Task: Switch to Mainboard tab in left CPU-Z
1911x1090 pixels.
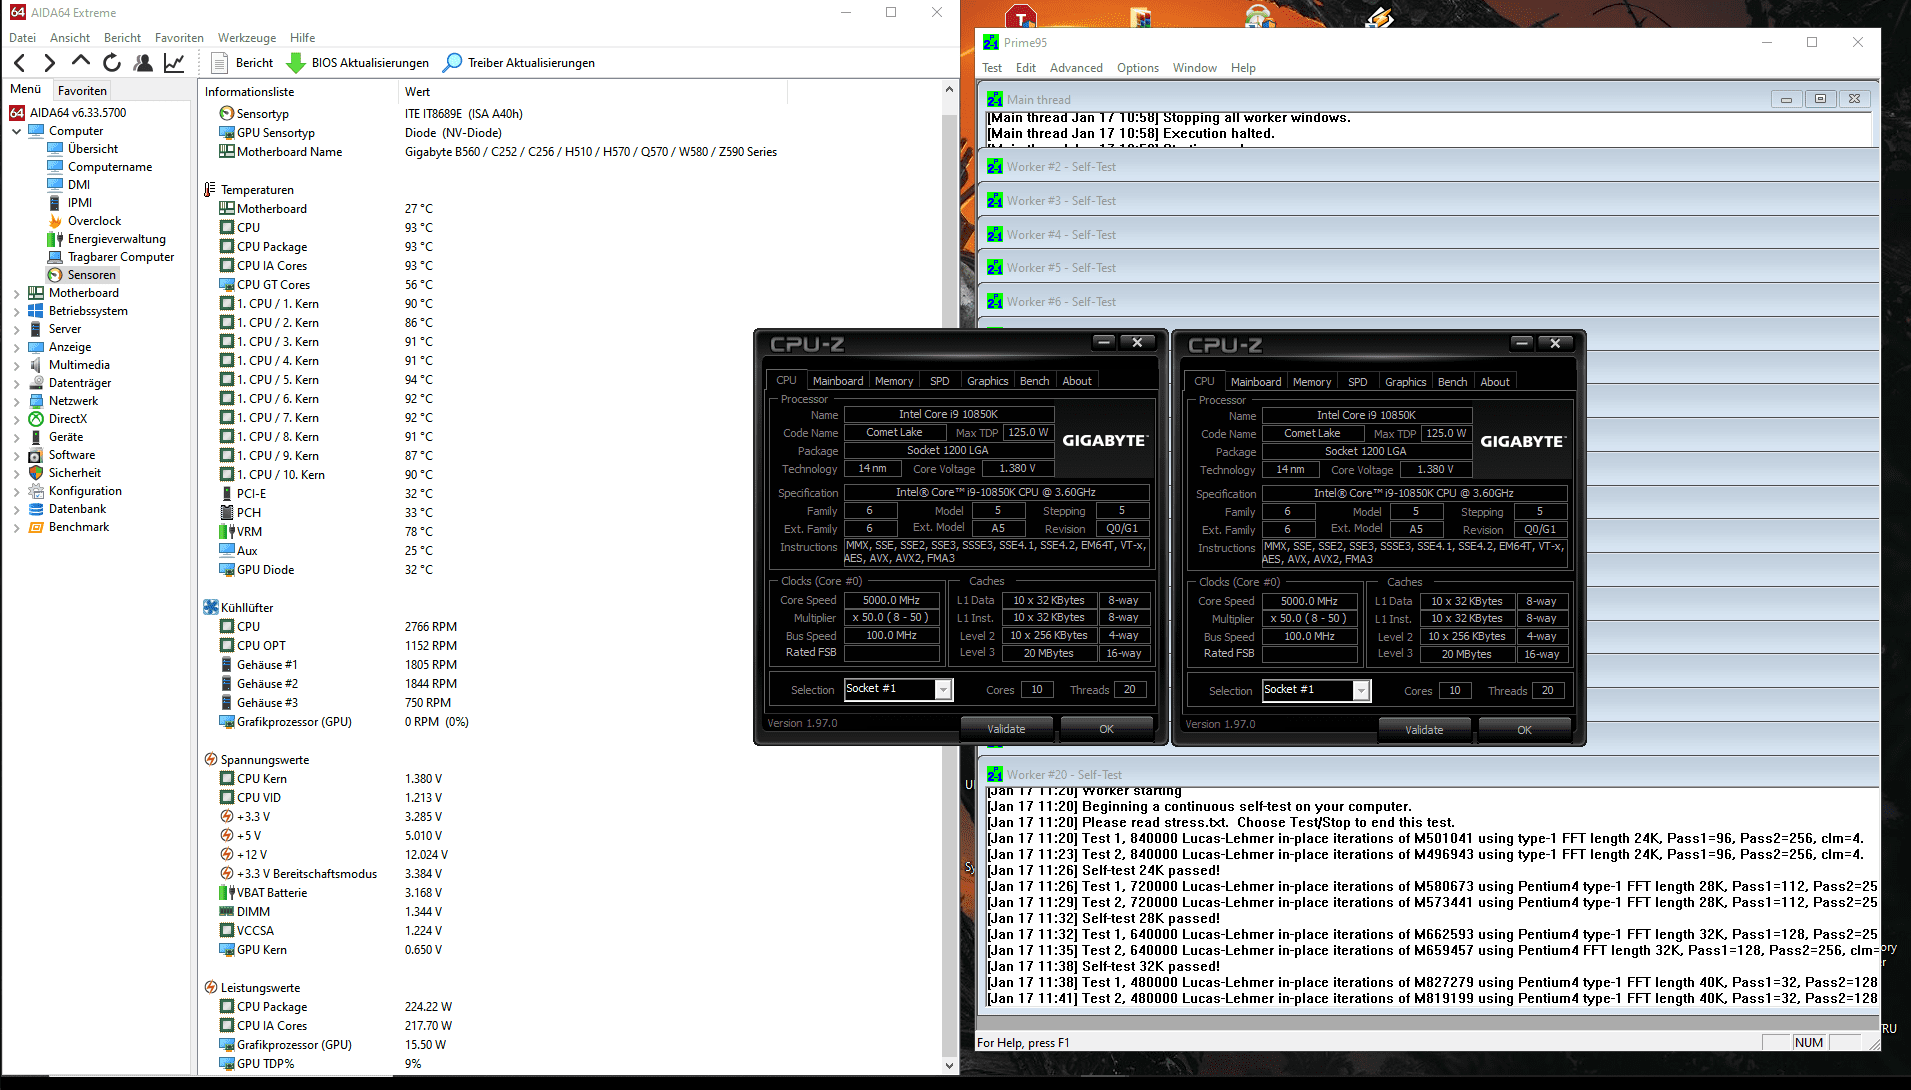Action: (x=837, y=381)
